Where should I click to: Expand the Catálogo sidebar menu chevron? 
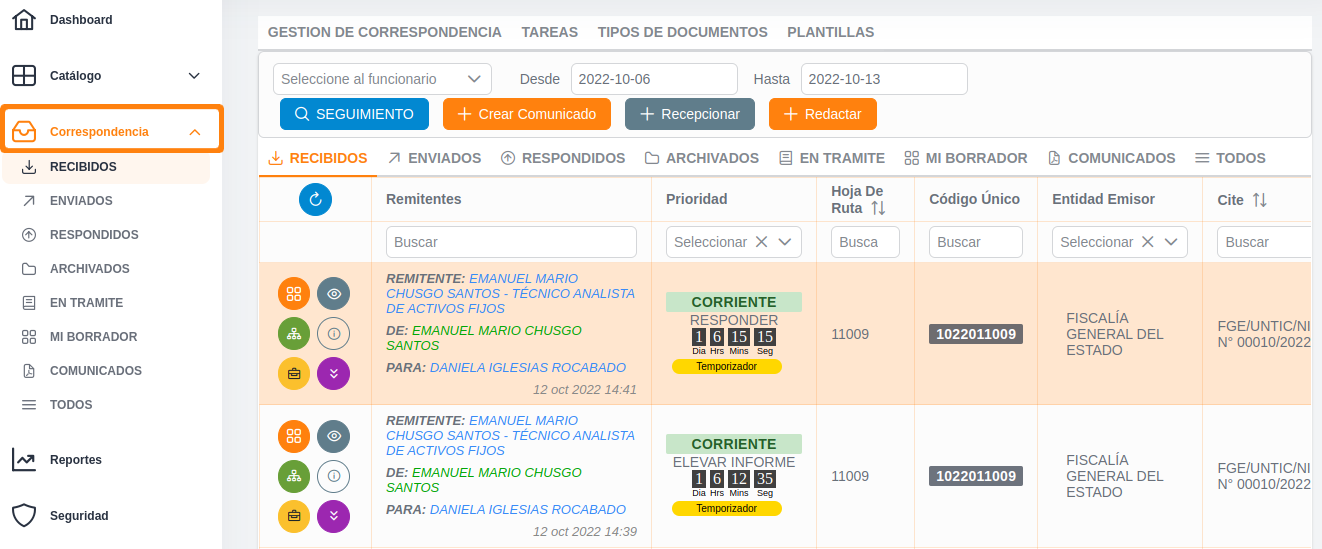194,76
